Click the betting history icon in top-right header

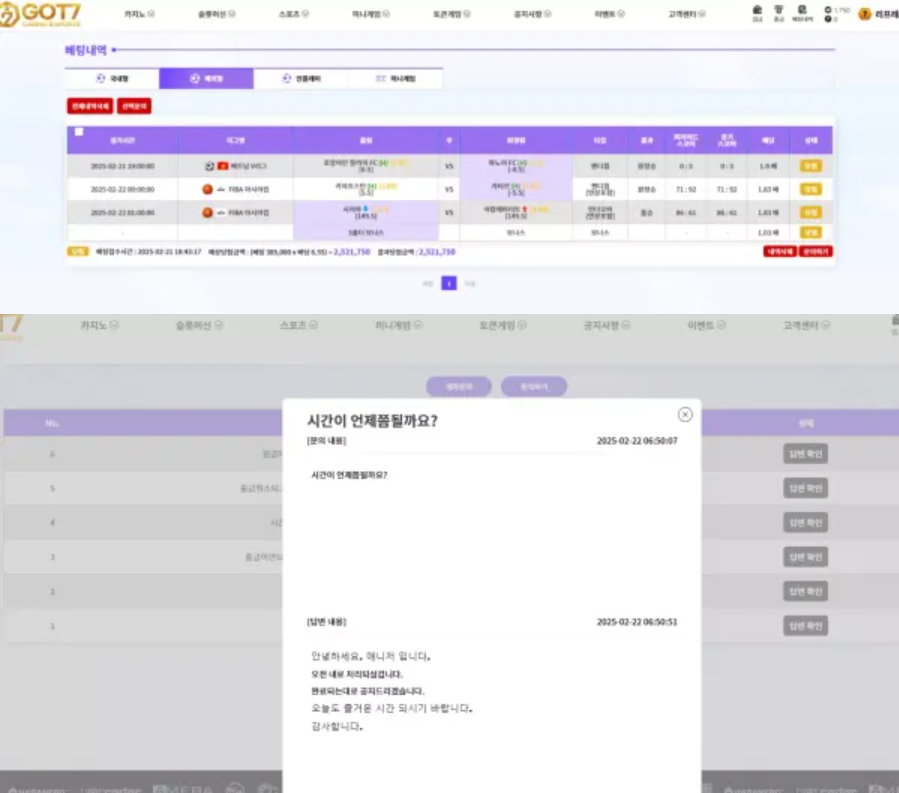pos(801,12)
